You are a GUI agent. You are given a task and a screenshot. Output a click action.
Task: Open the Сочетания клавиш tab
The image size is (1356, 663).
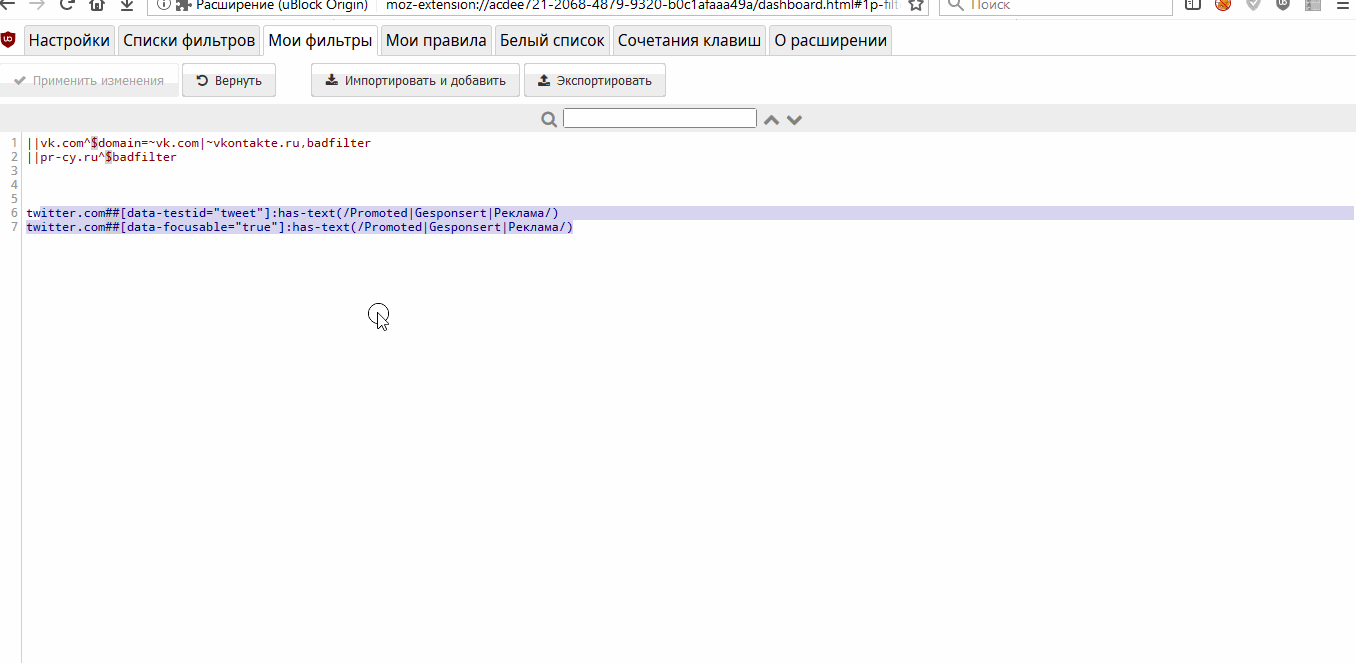click(690, 41)
